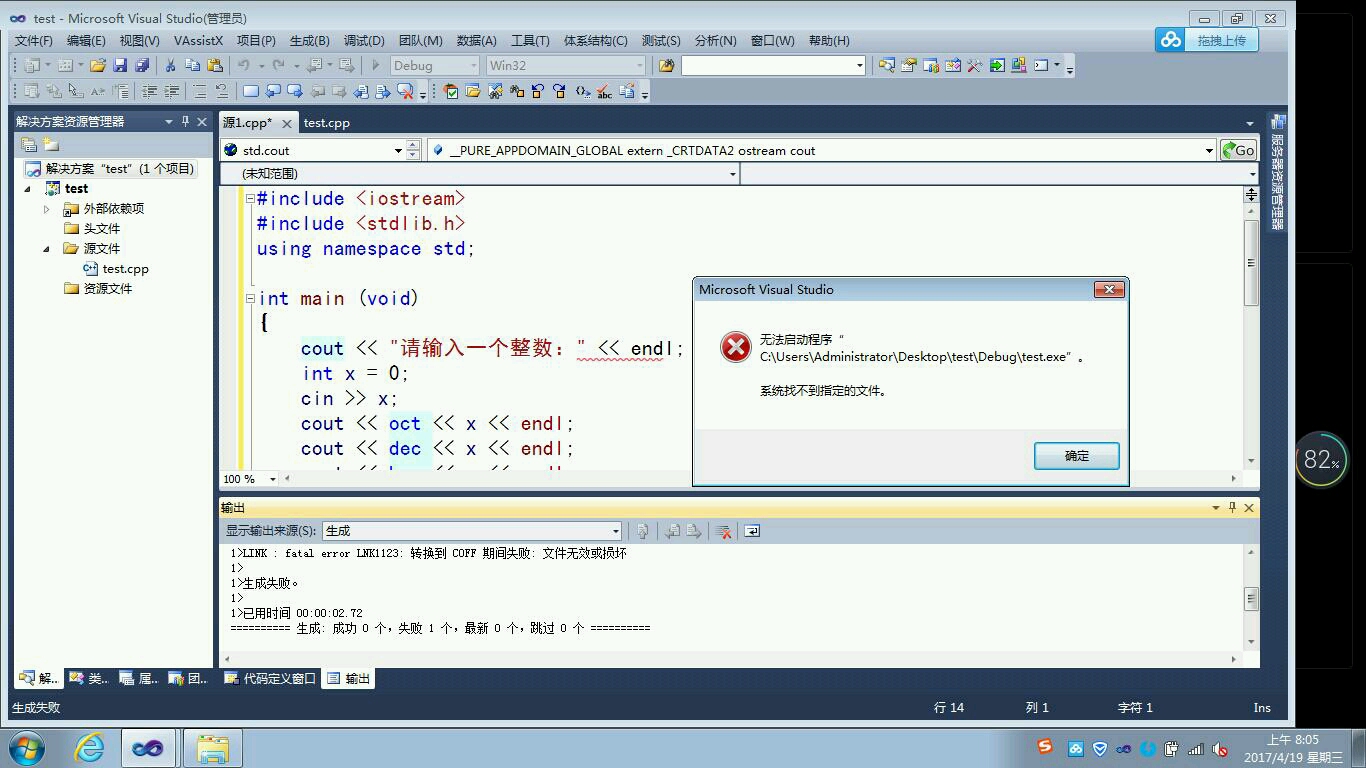This screenshot has height=768, width=1366.
Task: Close the 源1.cpp* tab
Action: [x=286, y=123]
